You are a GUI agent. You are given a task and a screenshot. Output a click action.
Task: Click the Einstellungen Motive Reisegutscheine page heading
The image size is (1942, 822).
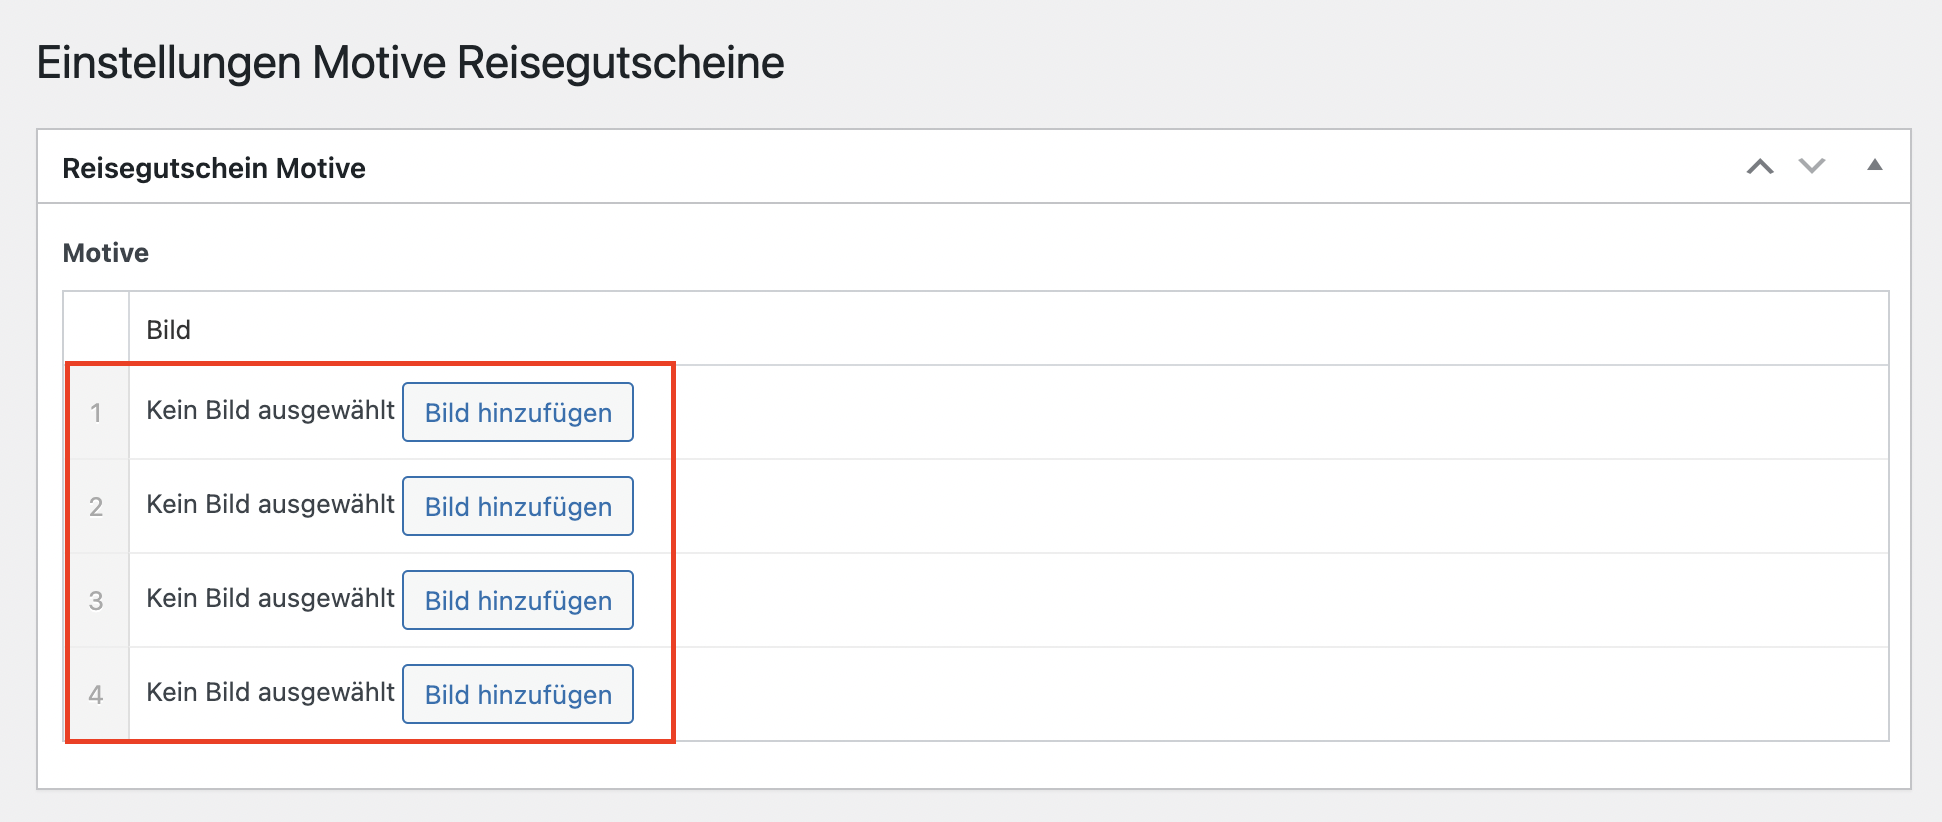pos(410,62)
